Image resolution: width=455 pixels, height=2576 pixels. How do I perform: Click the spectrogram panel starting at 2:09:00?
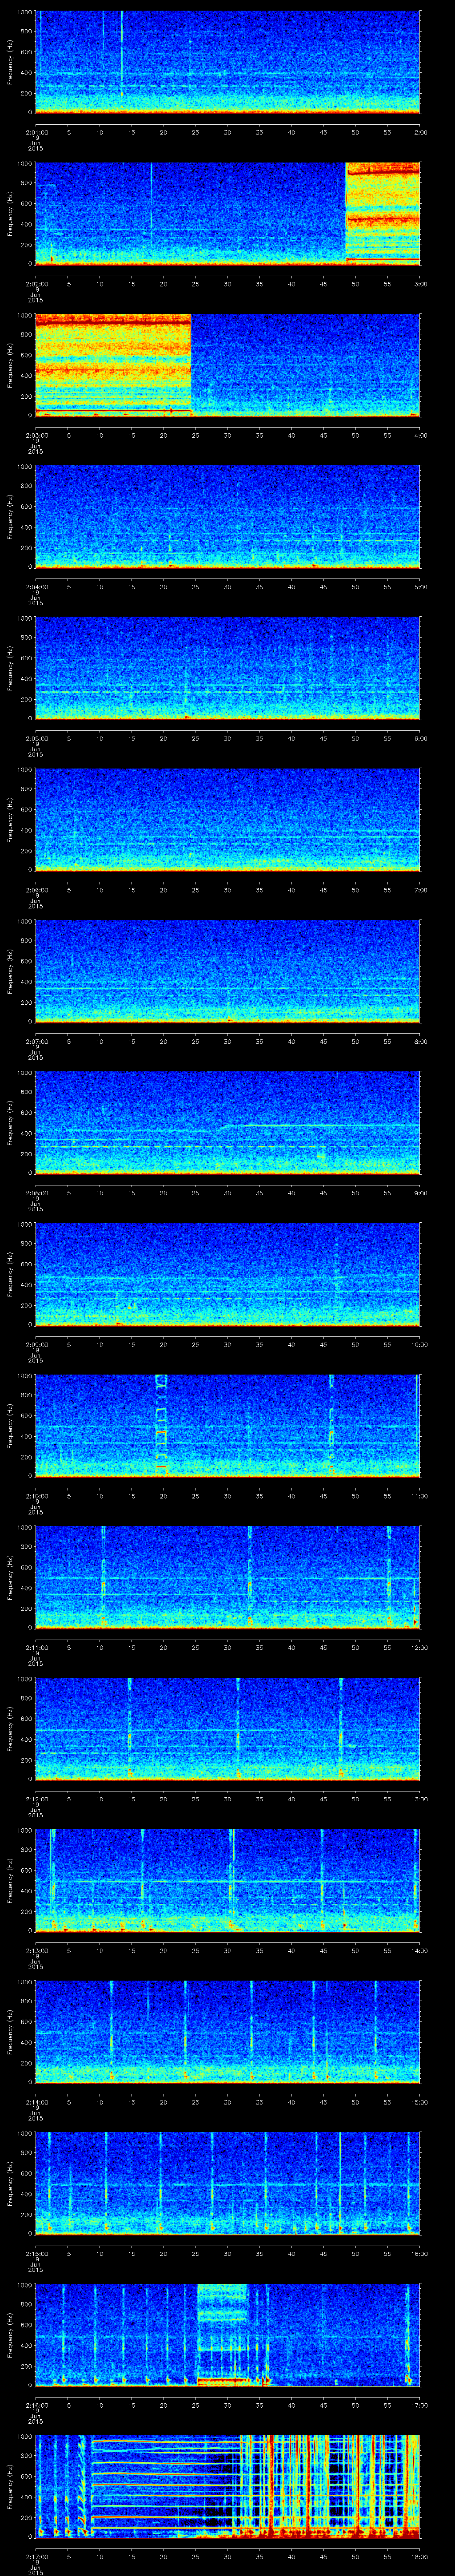(x=227, y=1274)
